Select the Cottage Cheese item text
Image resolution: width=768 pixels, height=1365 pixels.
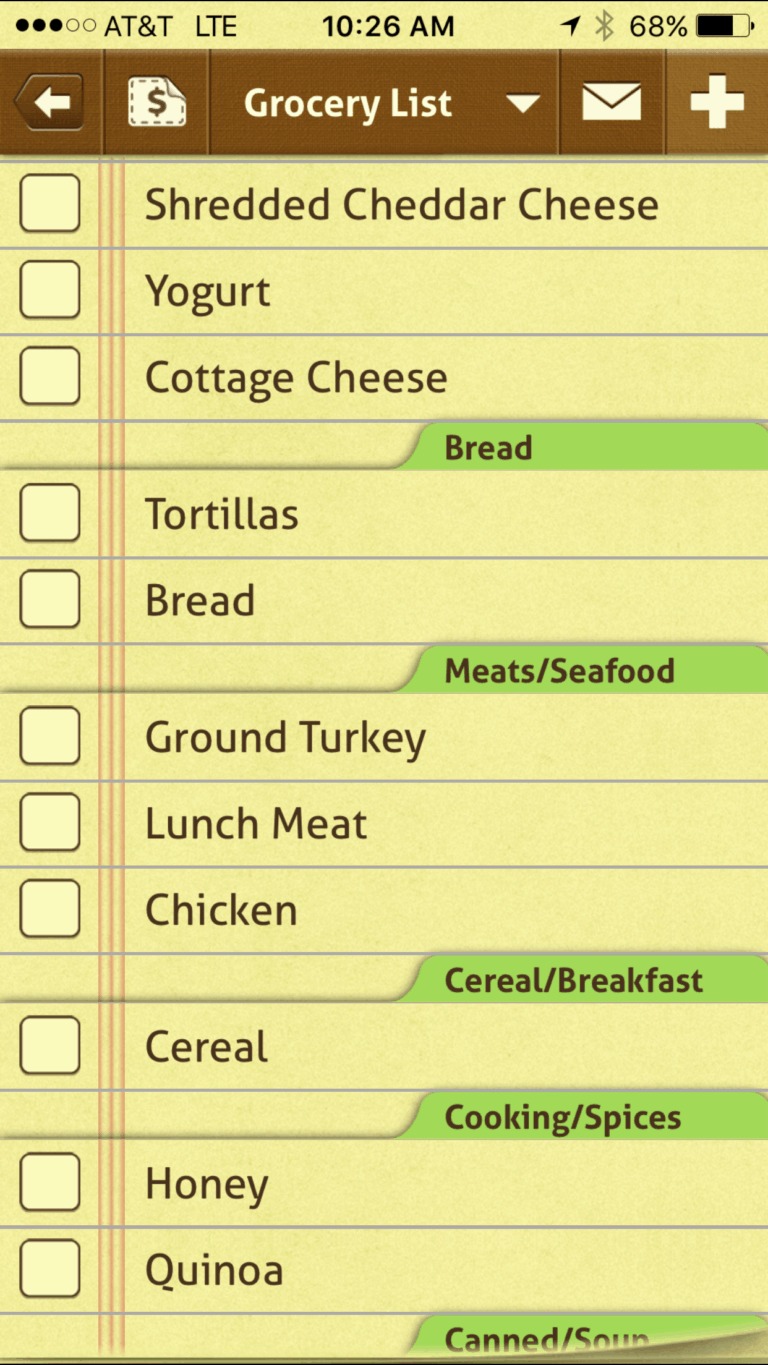[296, 377]
